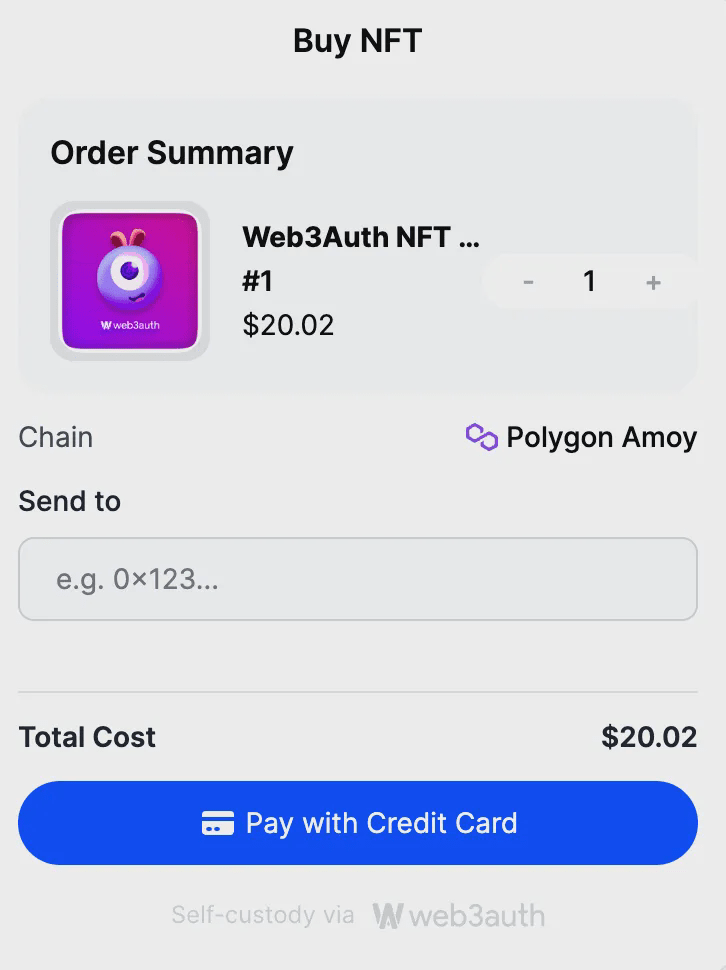The width and height of the screenshot is (726, 970).
Task: Click the Buy NFT page title
Action: (357, 41)
